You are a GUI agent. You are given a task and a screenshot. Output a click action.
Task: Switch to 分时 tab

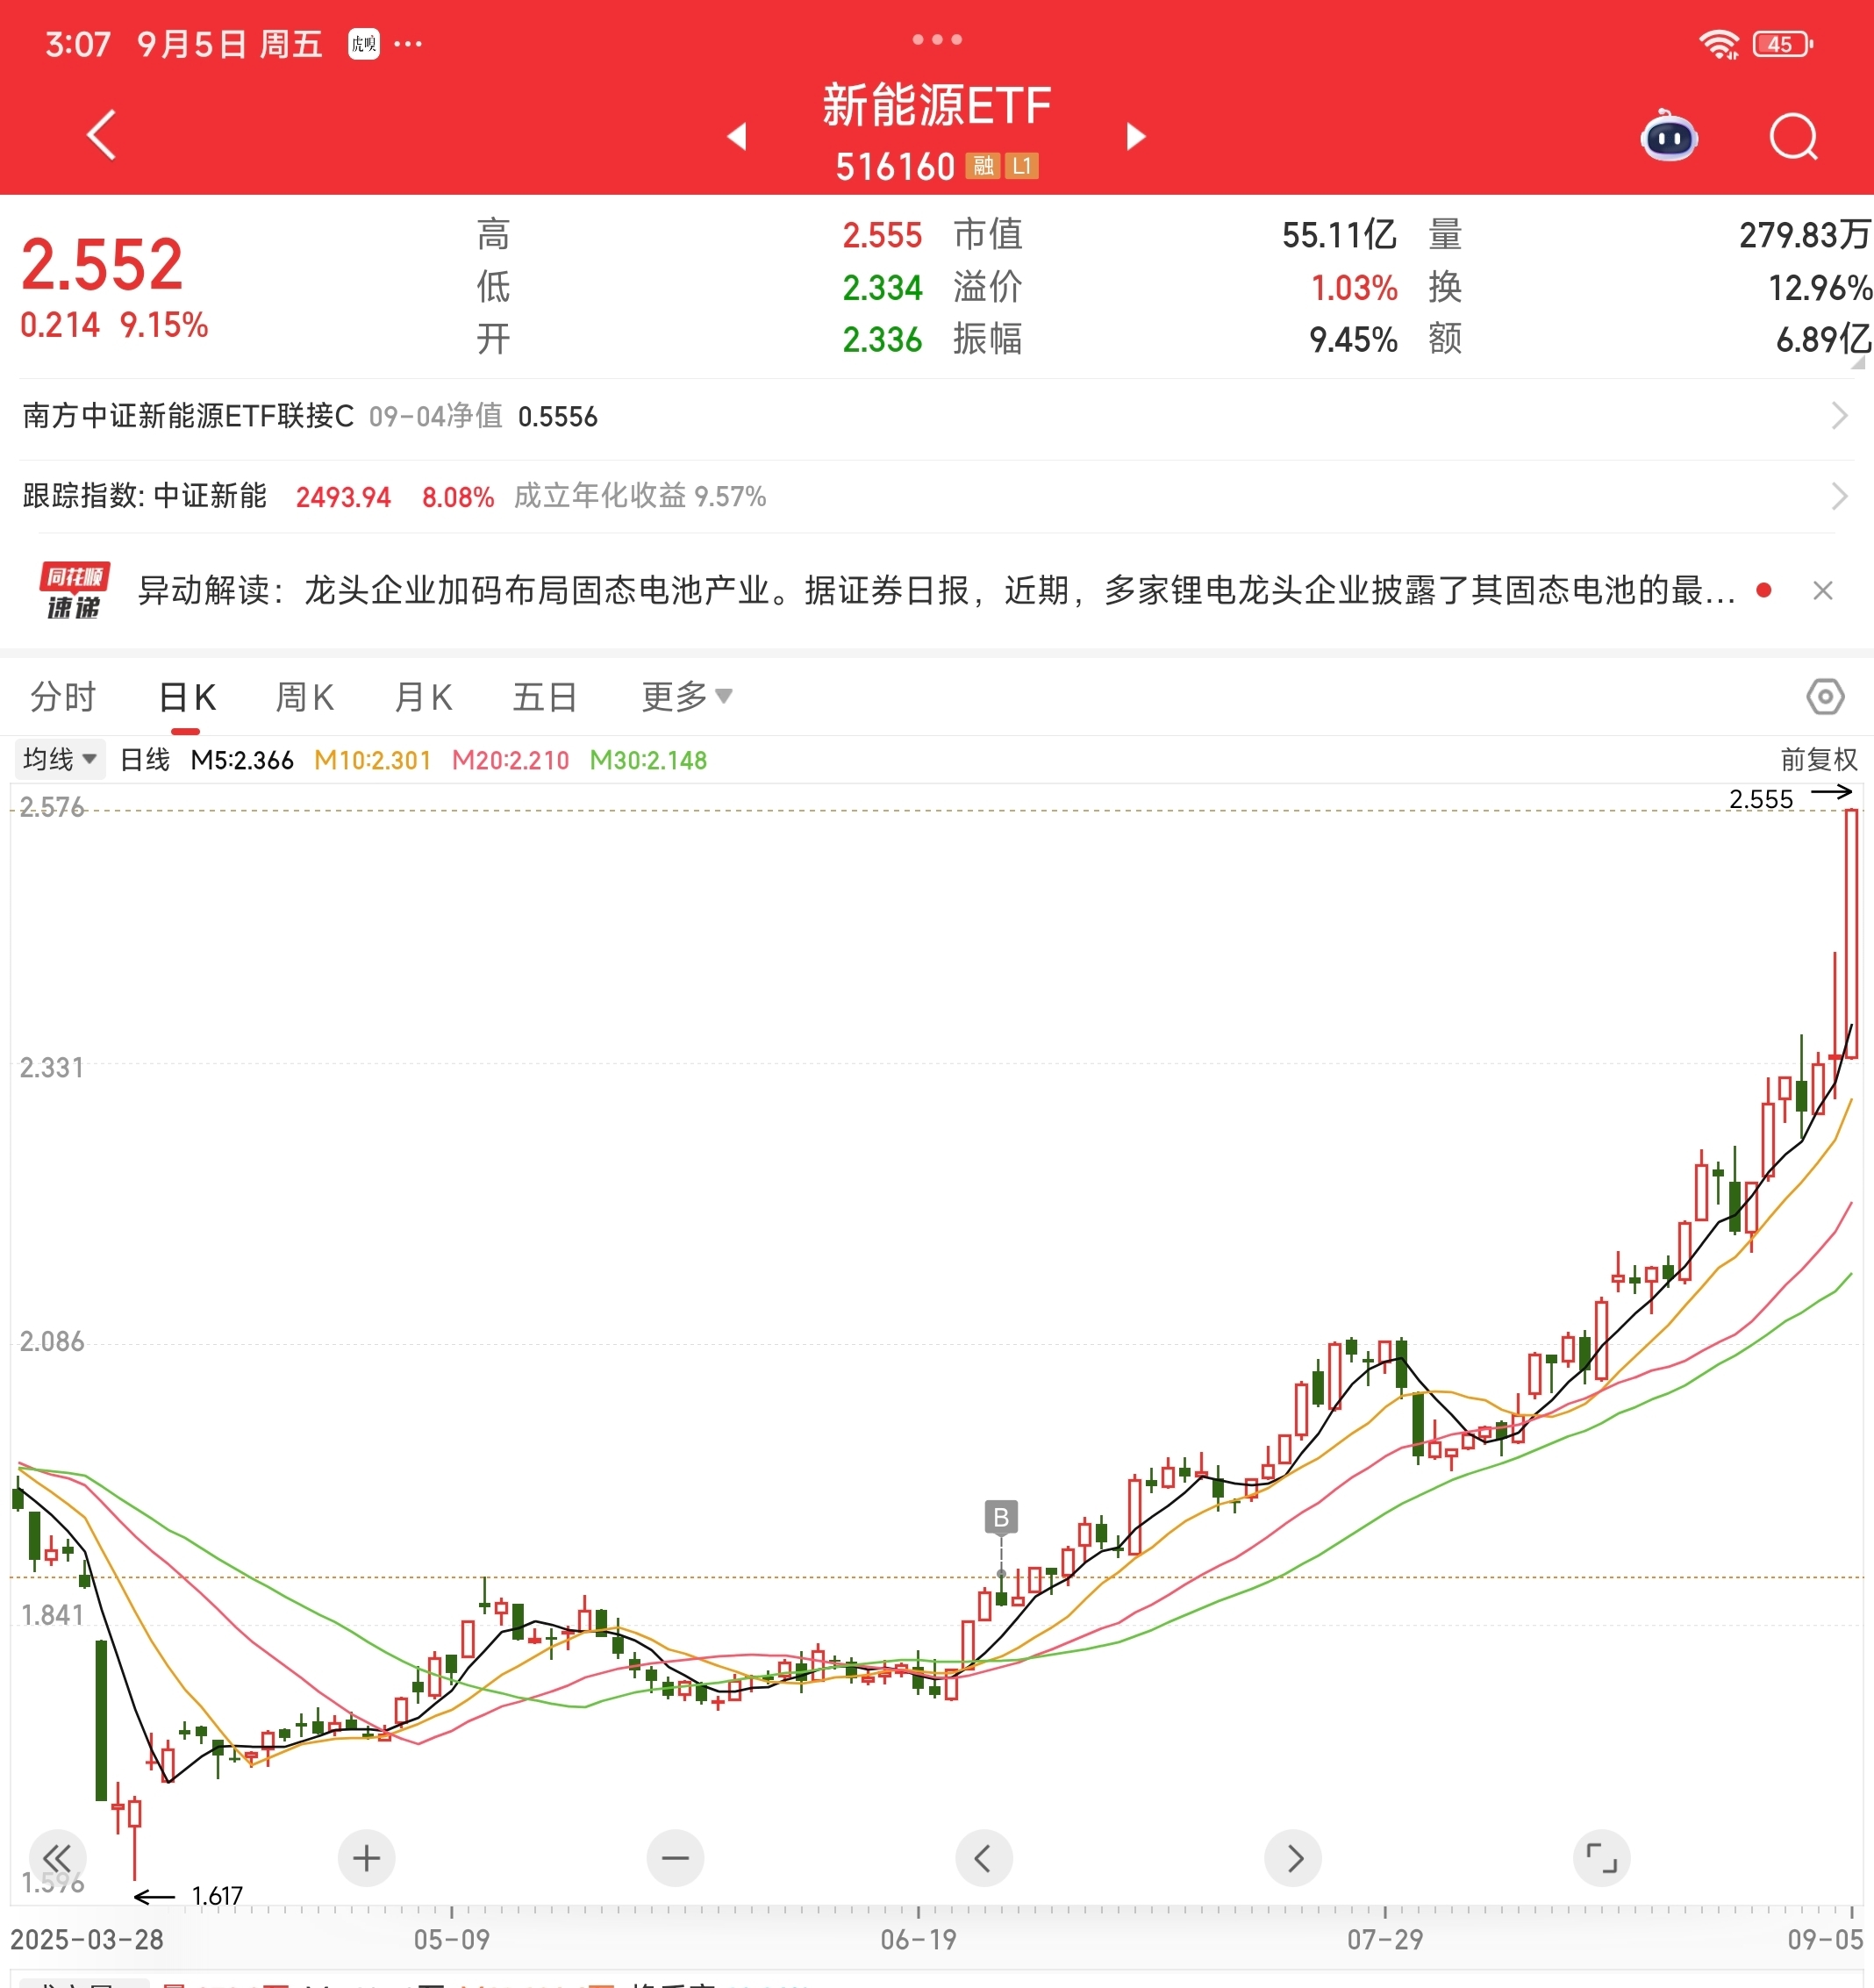point(63,696)
